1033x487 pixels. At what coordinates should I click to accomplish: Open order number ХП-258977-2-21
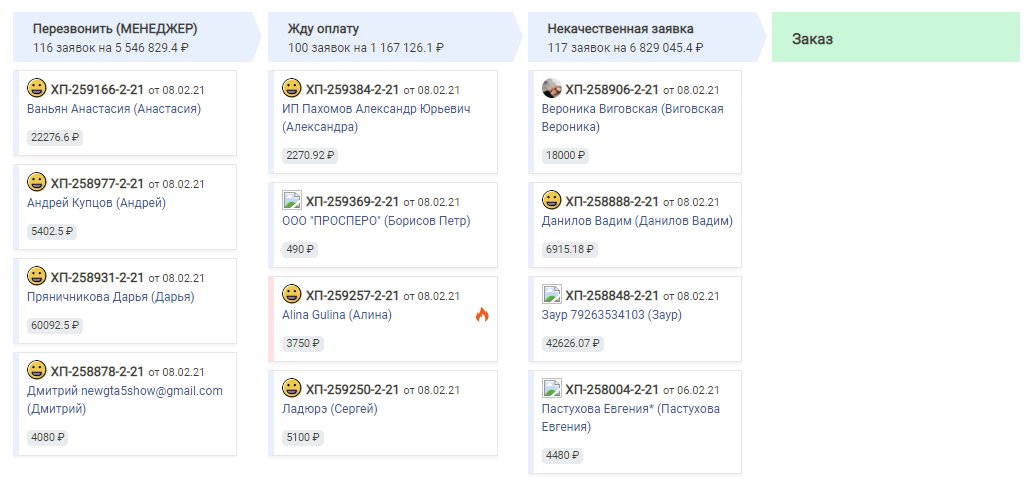97,184
